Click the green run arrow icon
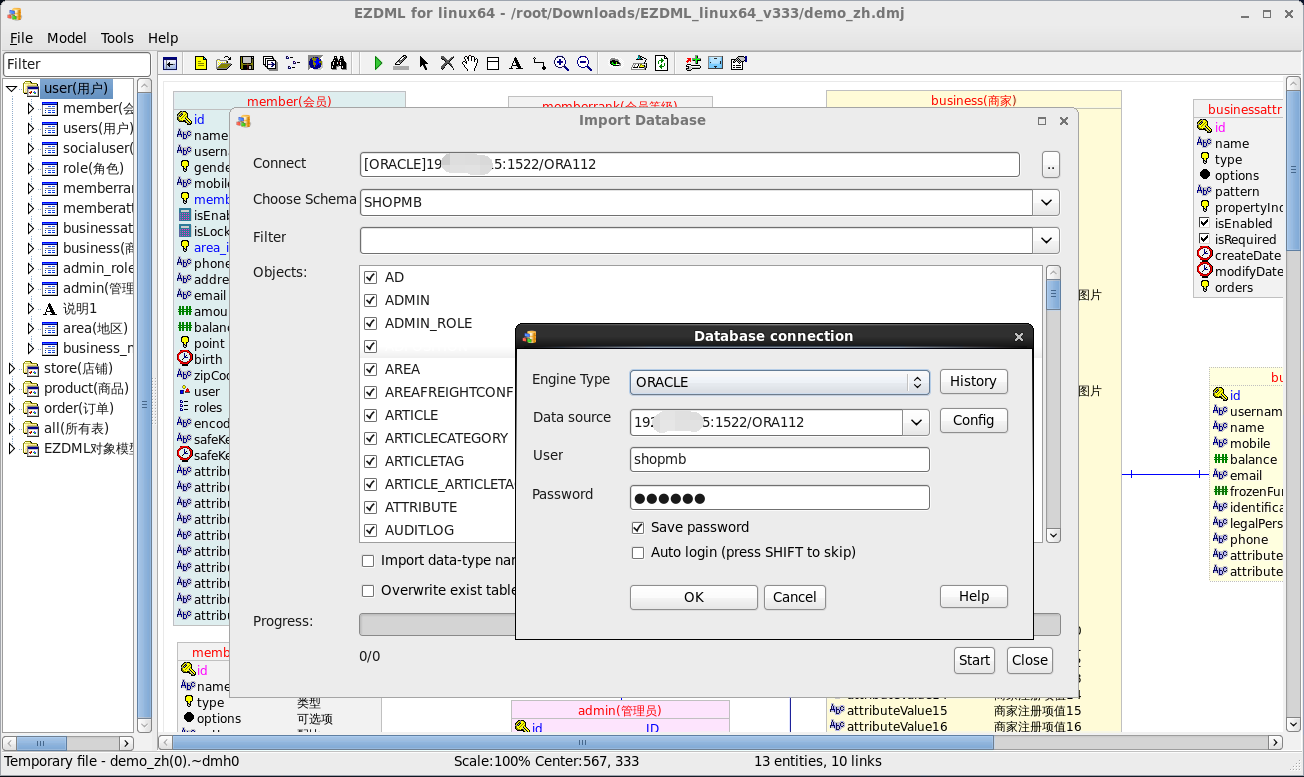 [378, 63]
